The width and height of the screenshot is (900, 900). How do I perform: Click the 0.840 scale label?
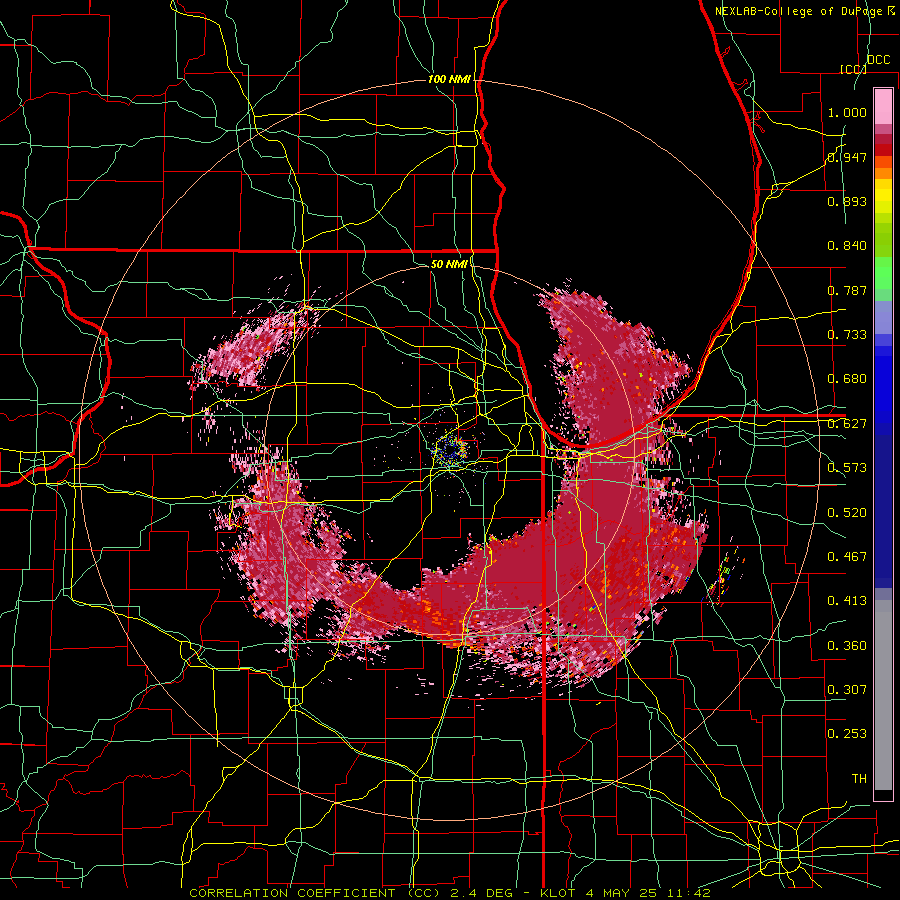847,246
